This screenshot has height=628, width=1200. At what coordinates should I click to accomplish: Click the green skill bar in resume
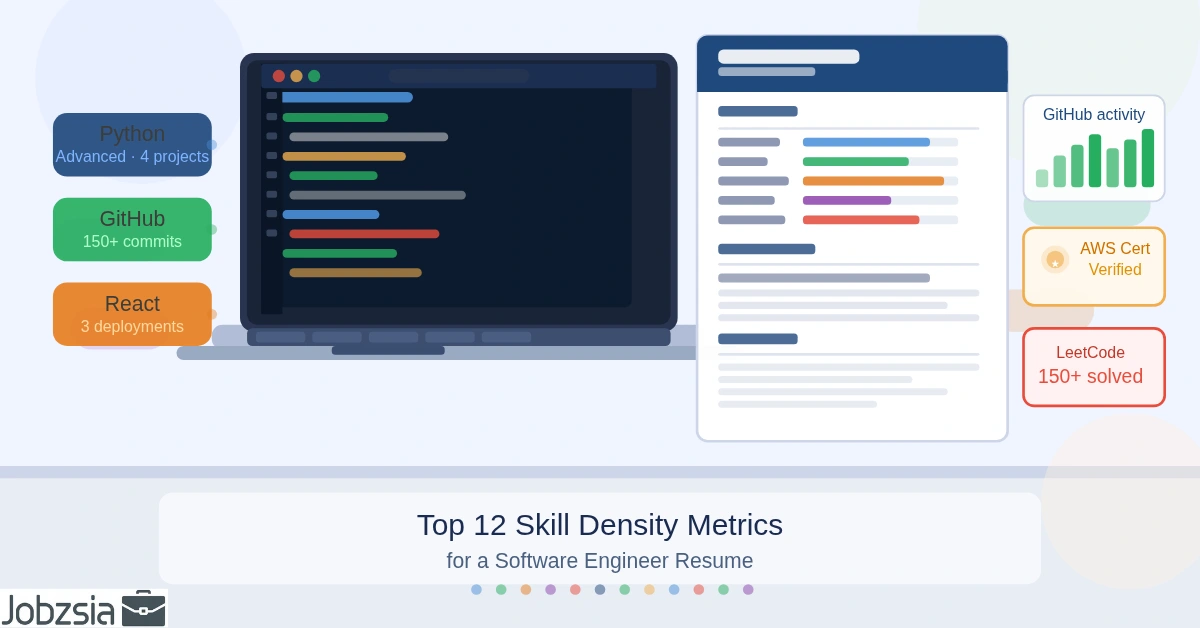(x=856, y=161)
